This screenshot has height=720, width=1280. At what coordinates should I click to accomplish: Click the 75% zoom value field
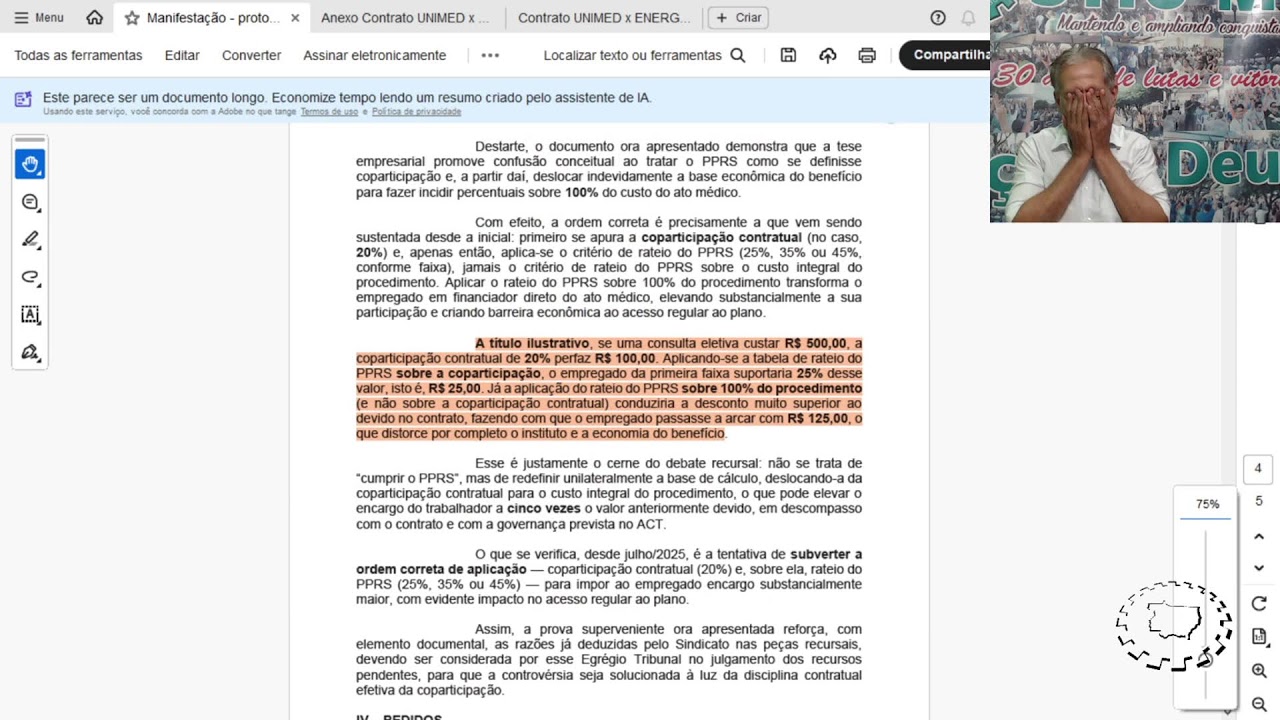point(1207,505)
